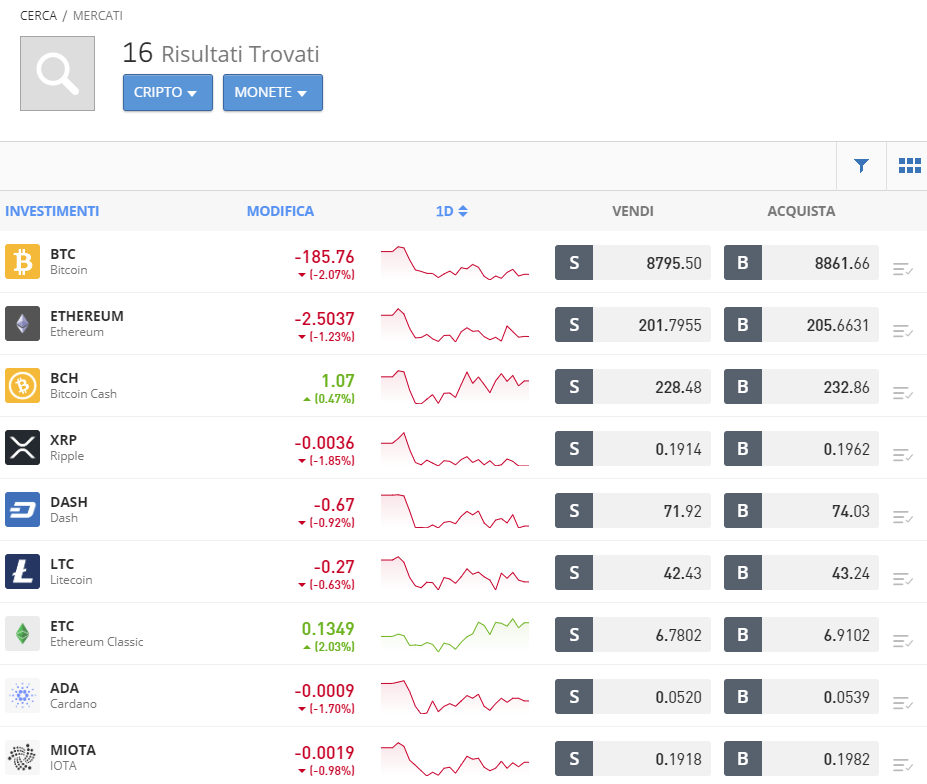927x784 pixels.
Task: Sell BTC at 8795.50
Action: coord(633,263)
